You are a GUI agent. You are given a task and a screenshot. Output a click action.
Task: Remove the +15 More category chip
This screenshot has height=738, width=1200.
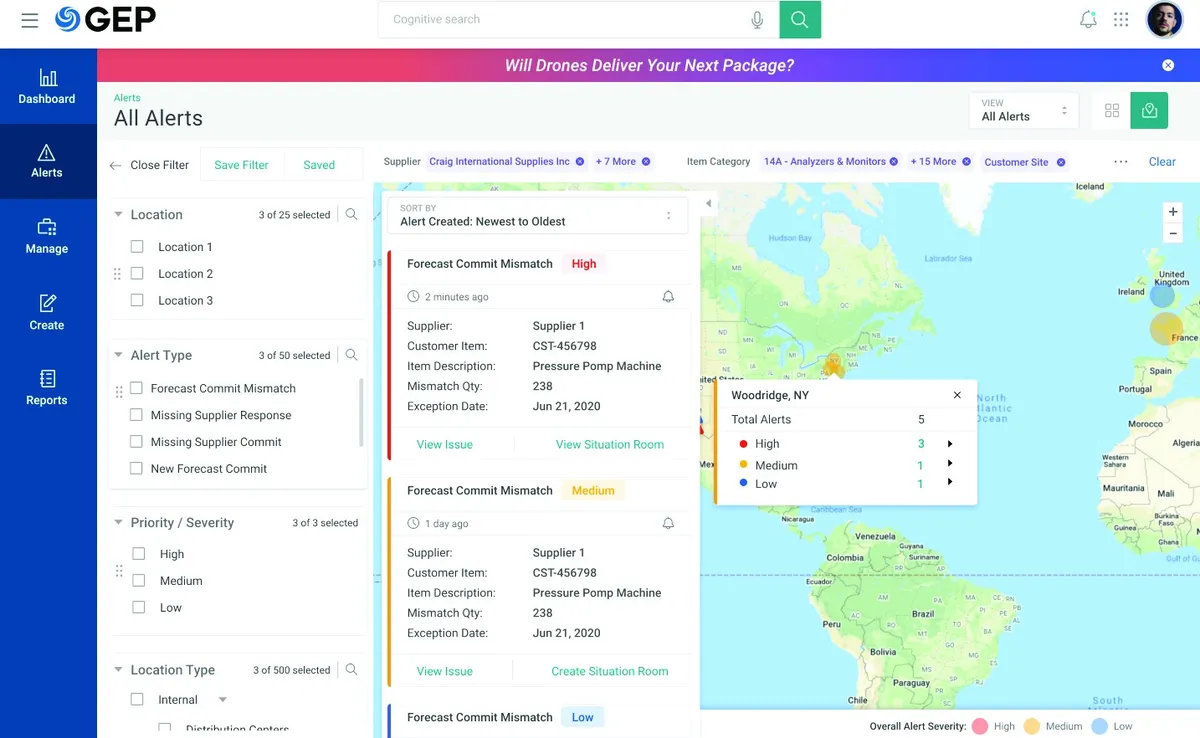pos(966,162)
